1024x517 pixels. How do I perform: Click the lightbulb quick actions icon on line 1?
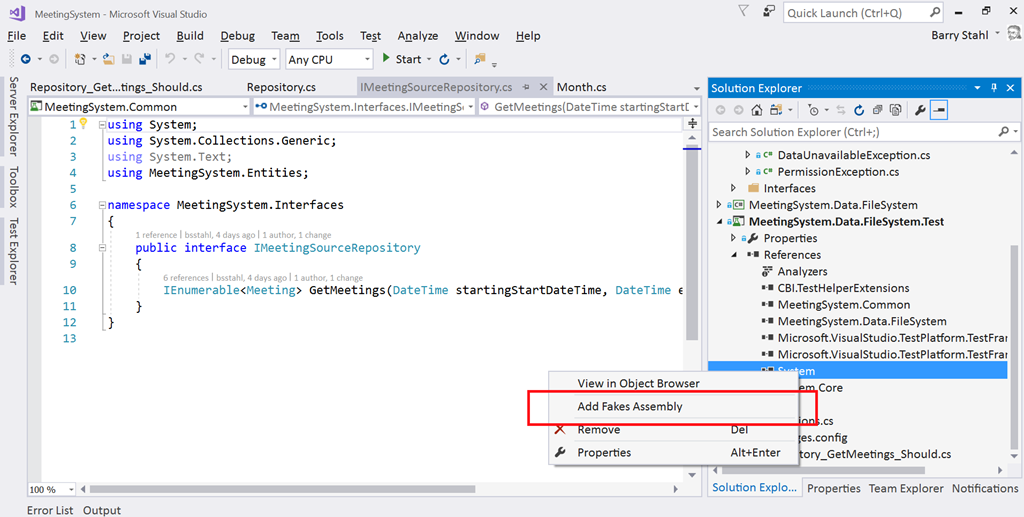click(x=84, y=123)
